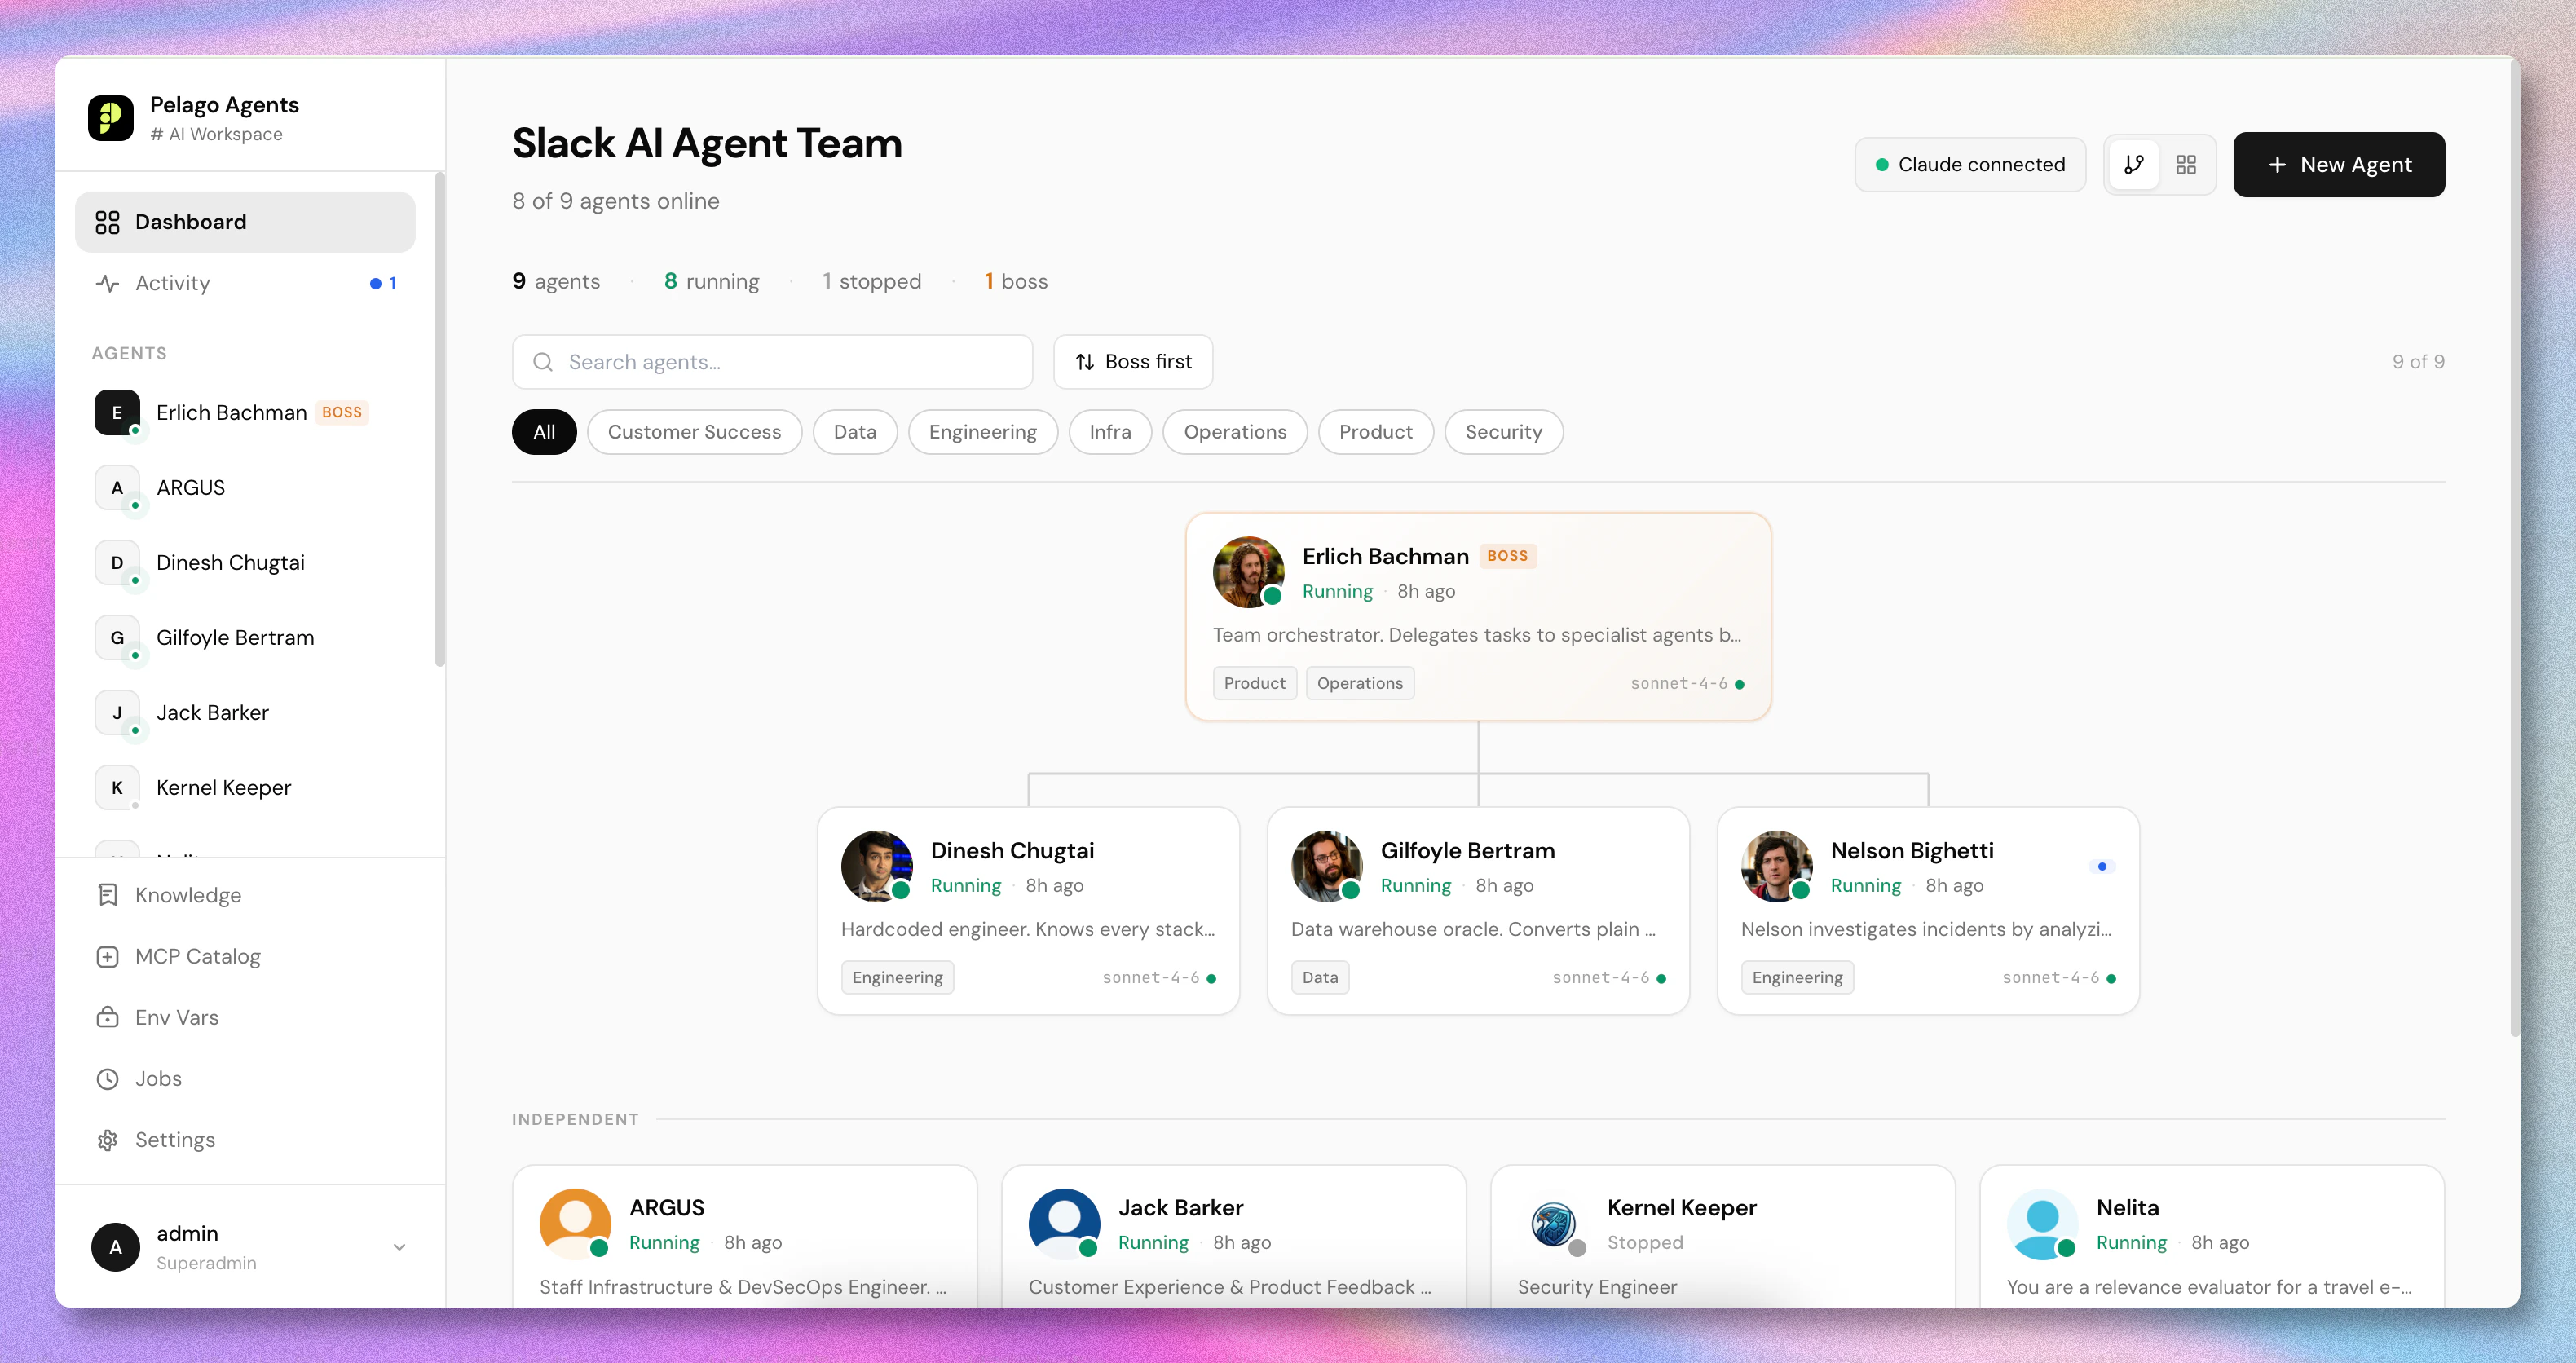Open the Erlich Bachman boss card
Screen dimensions: 2576x1363
point(1478,617)
